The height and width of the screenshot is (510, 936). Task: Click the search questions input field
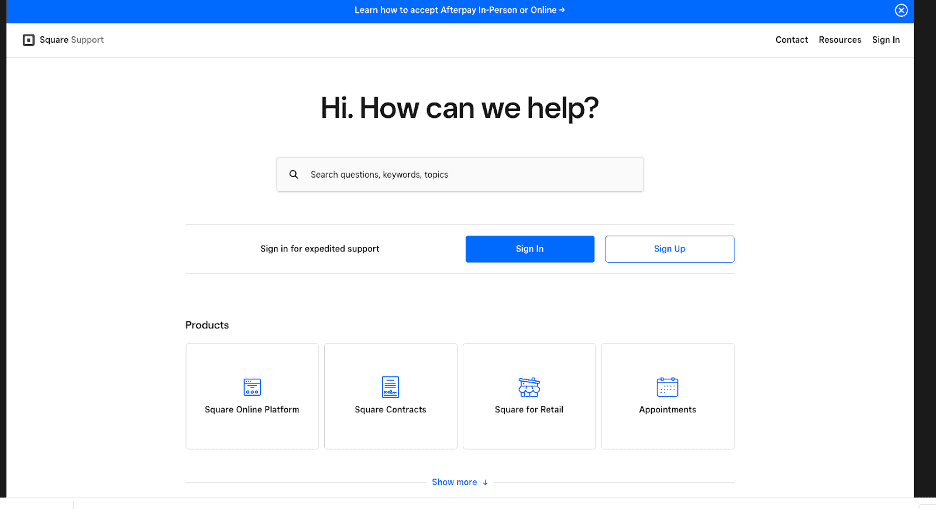click(460, 174)
